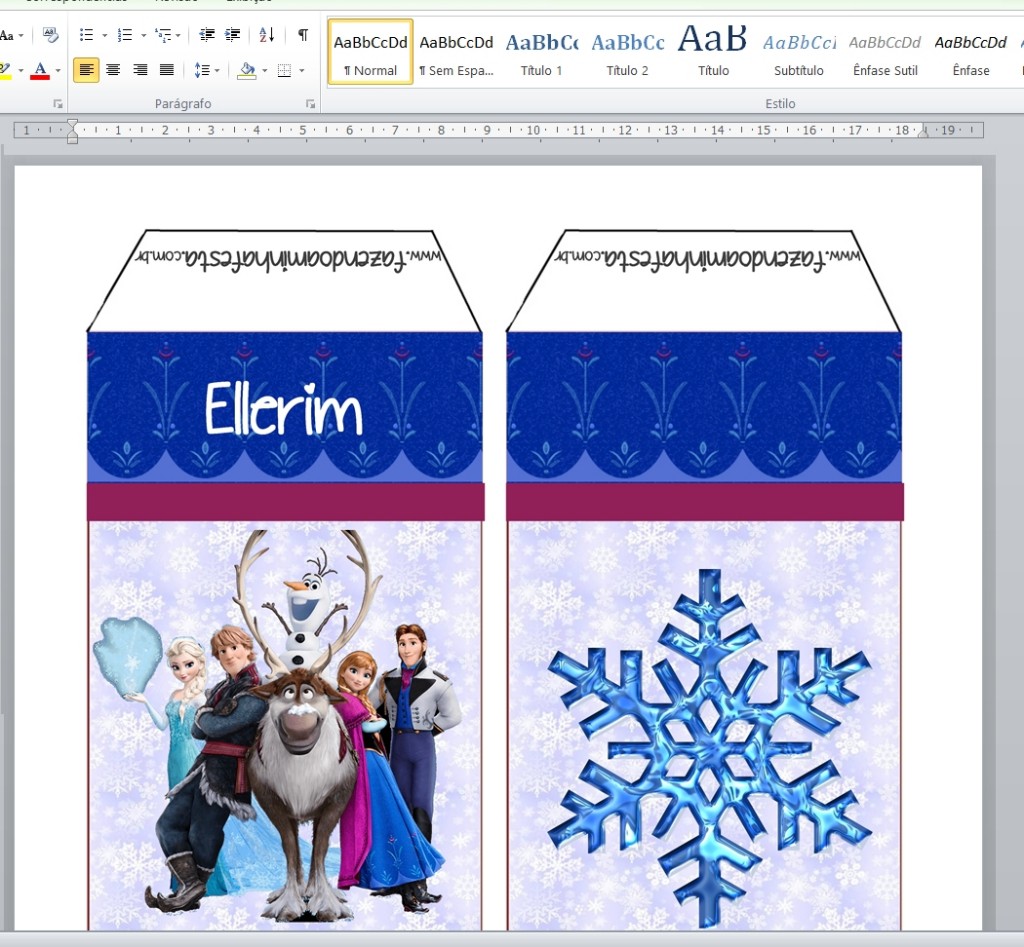The image size is (1024, 947).
Task: Open the Parágrafo dialog launcher
Action: click(x=310, y=104)
